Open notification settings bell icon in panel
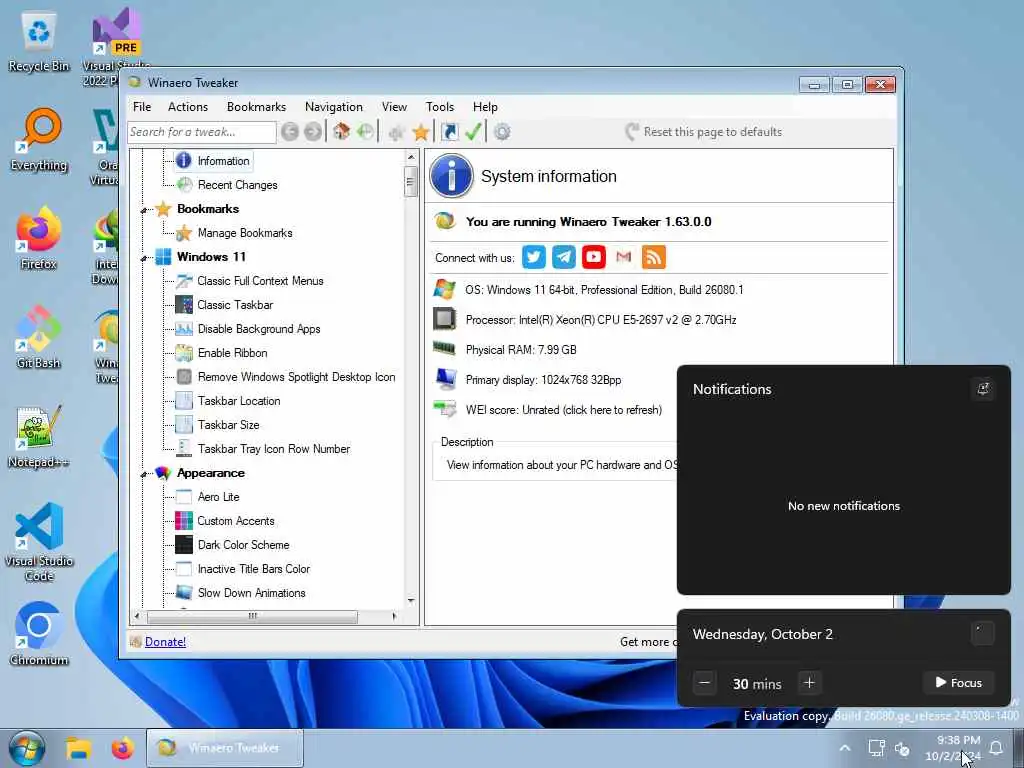Screen dimensions: 1024x768 982,389
